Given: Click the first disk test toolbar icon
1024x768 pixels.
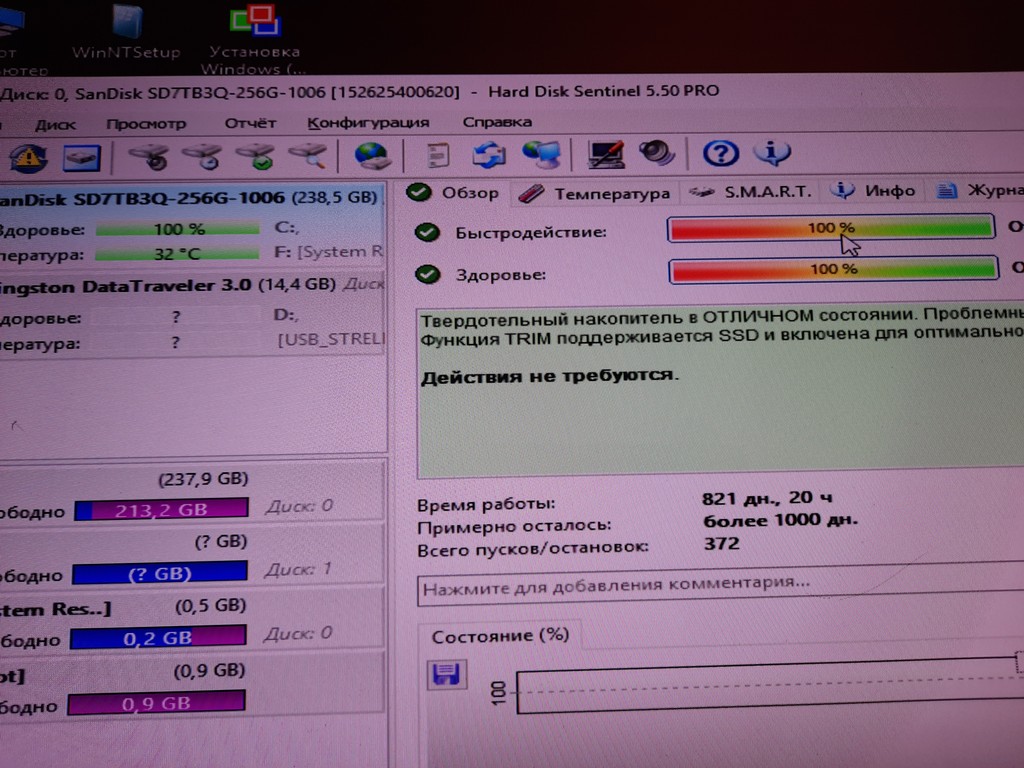Looking at the screenshot, I should pyautogui.click(x=150, y=157).
